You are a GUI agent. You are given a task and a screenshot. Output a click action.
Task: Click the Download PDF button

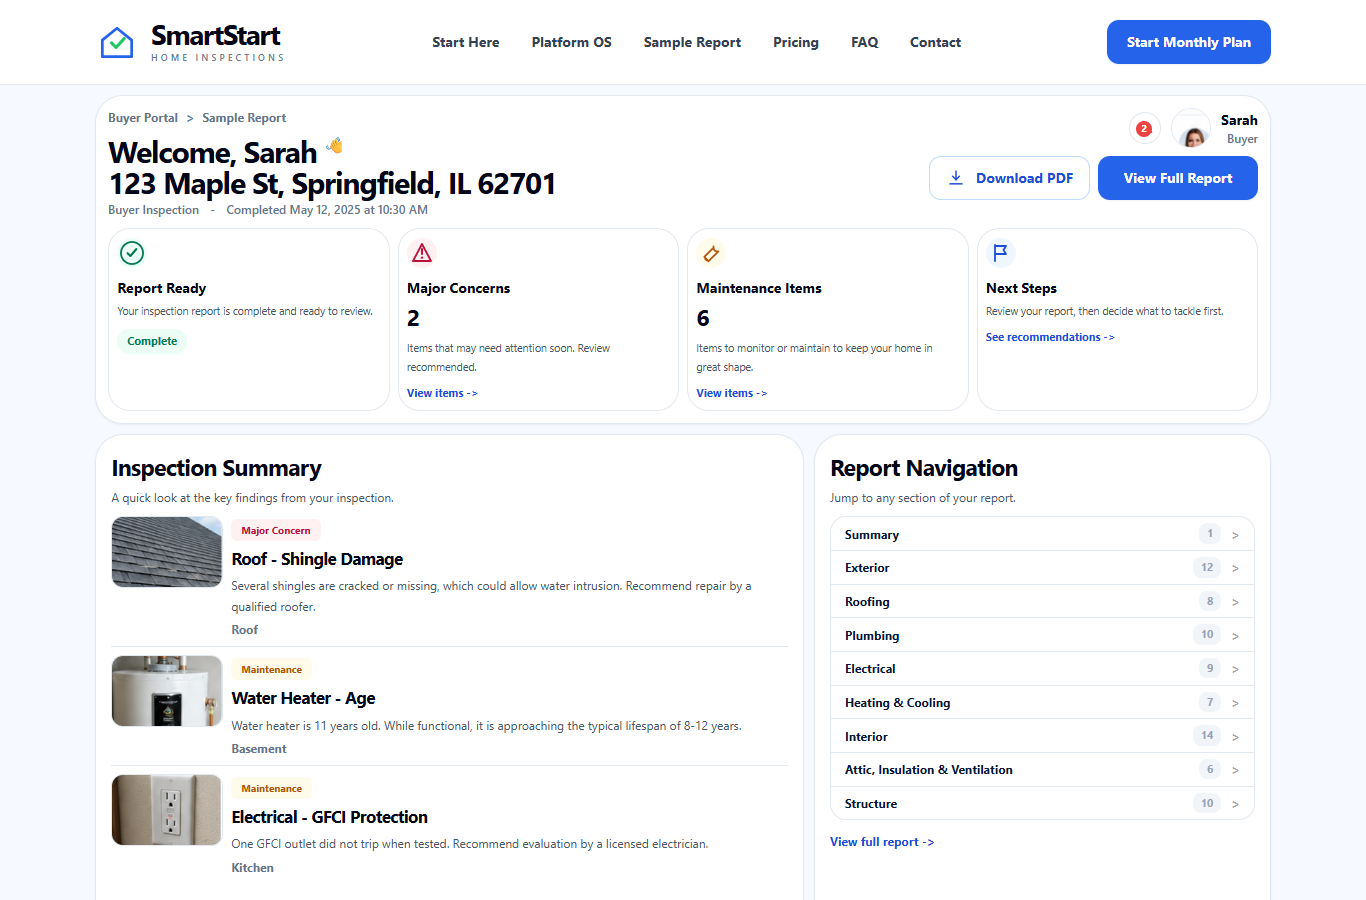(x=1009, y=178)
